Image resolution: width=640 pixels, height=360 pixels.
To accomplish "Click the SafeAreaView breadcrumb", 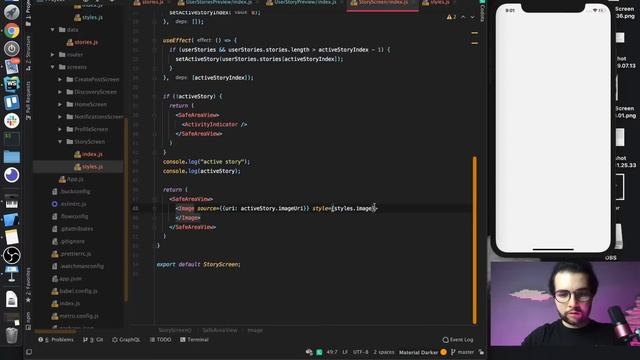I will coord(220,330).
